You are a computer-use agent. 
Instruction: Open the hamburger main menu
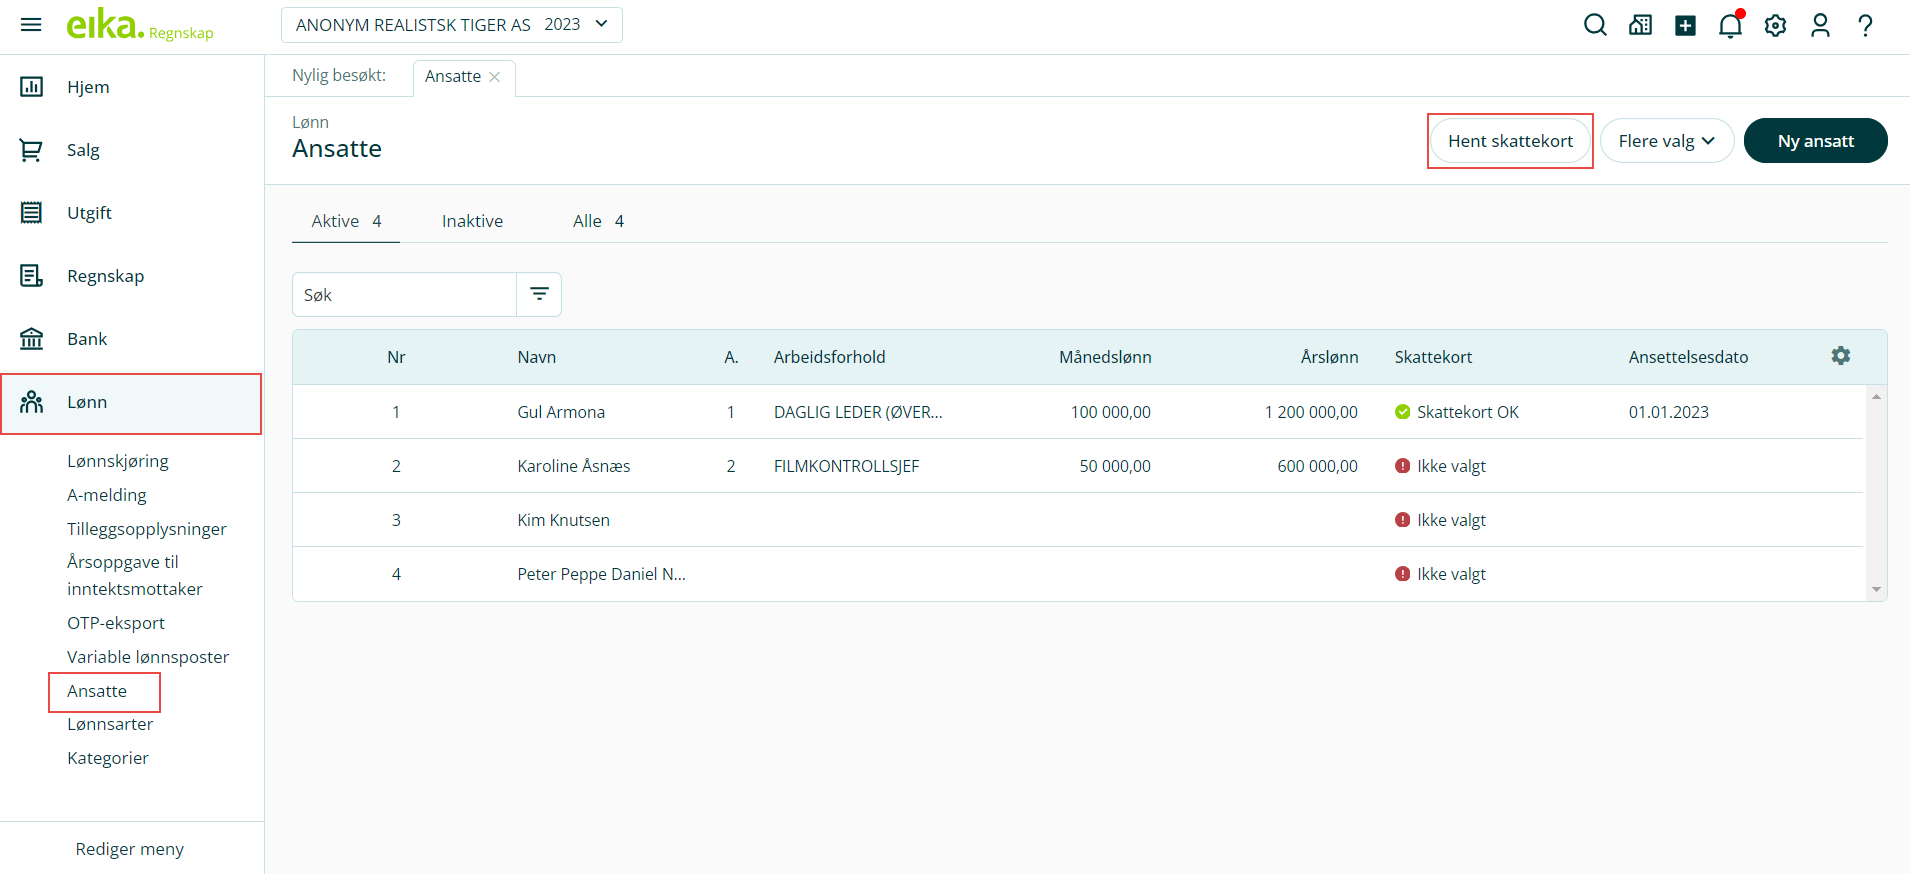(x=31, y=25)
